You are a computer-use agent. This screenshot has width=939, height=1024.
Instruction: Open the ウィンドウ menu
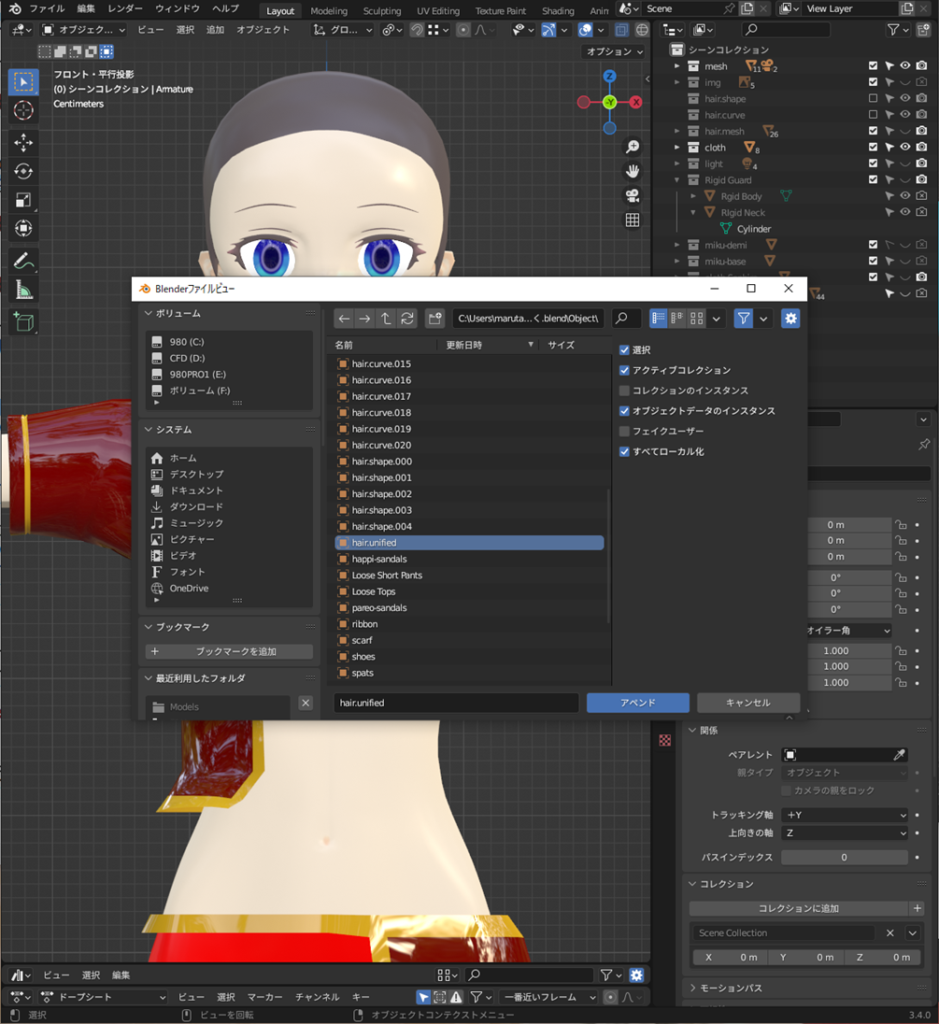[x=177, y=8]
